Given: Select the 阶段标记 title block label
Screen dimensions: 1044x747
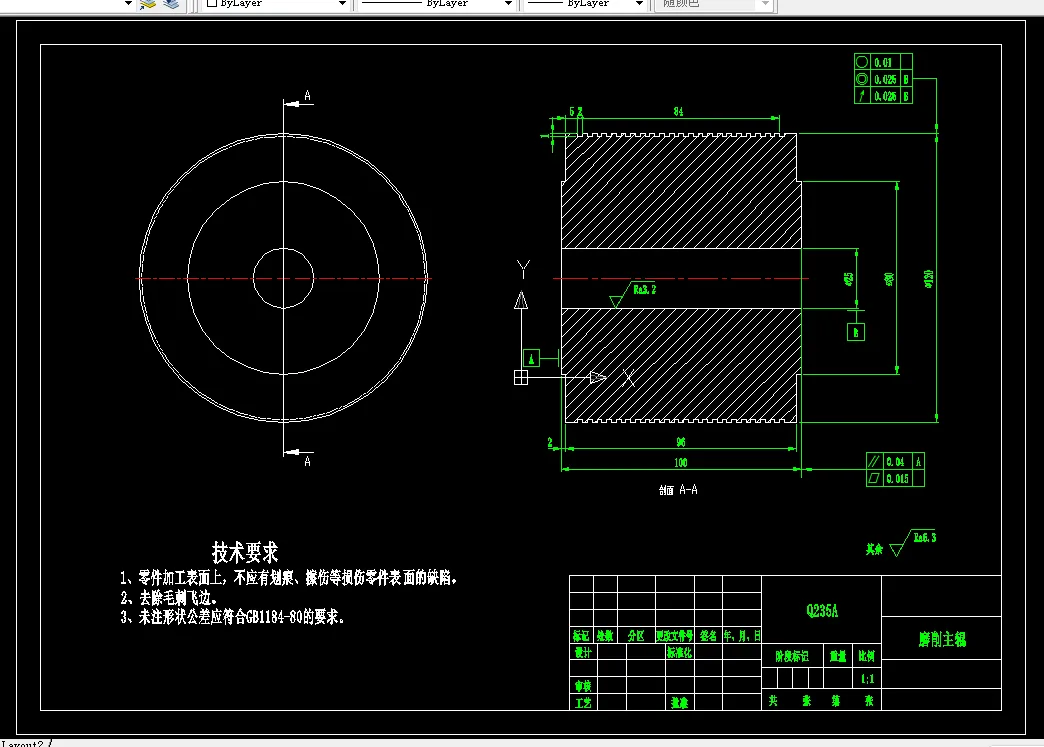Looking at the screenshot, I should tap(792, 656).
